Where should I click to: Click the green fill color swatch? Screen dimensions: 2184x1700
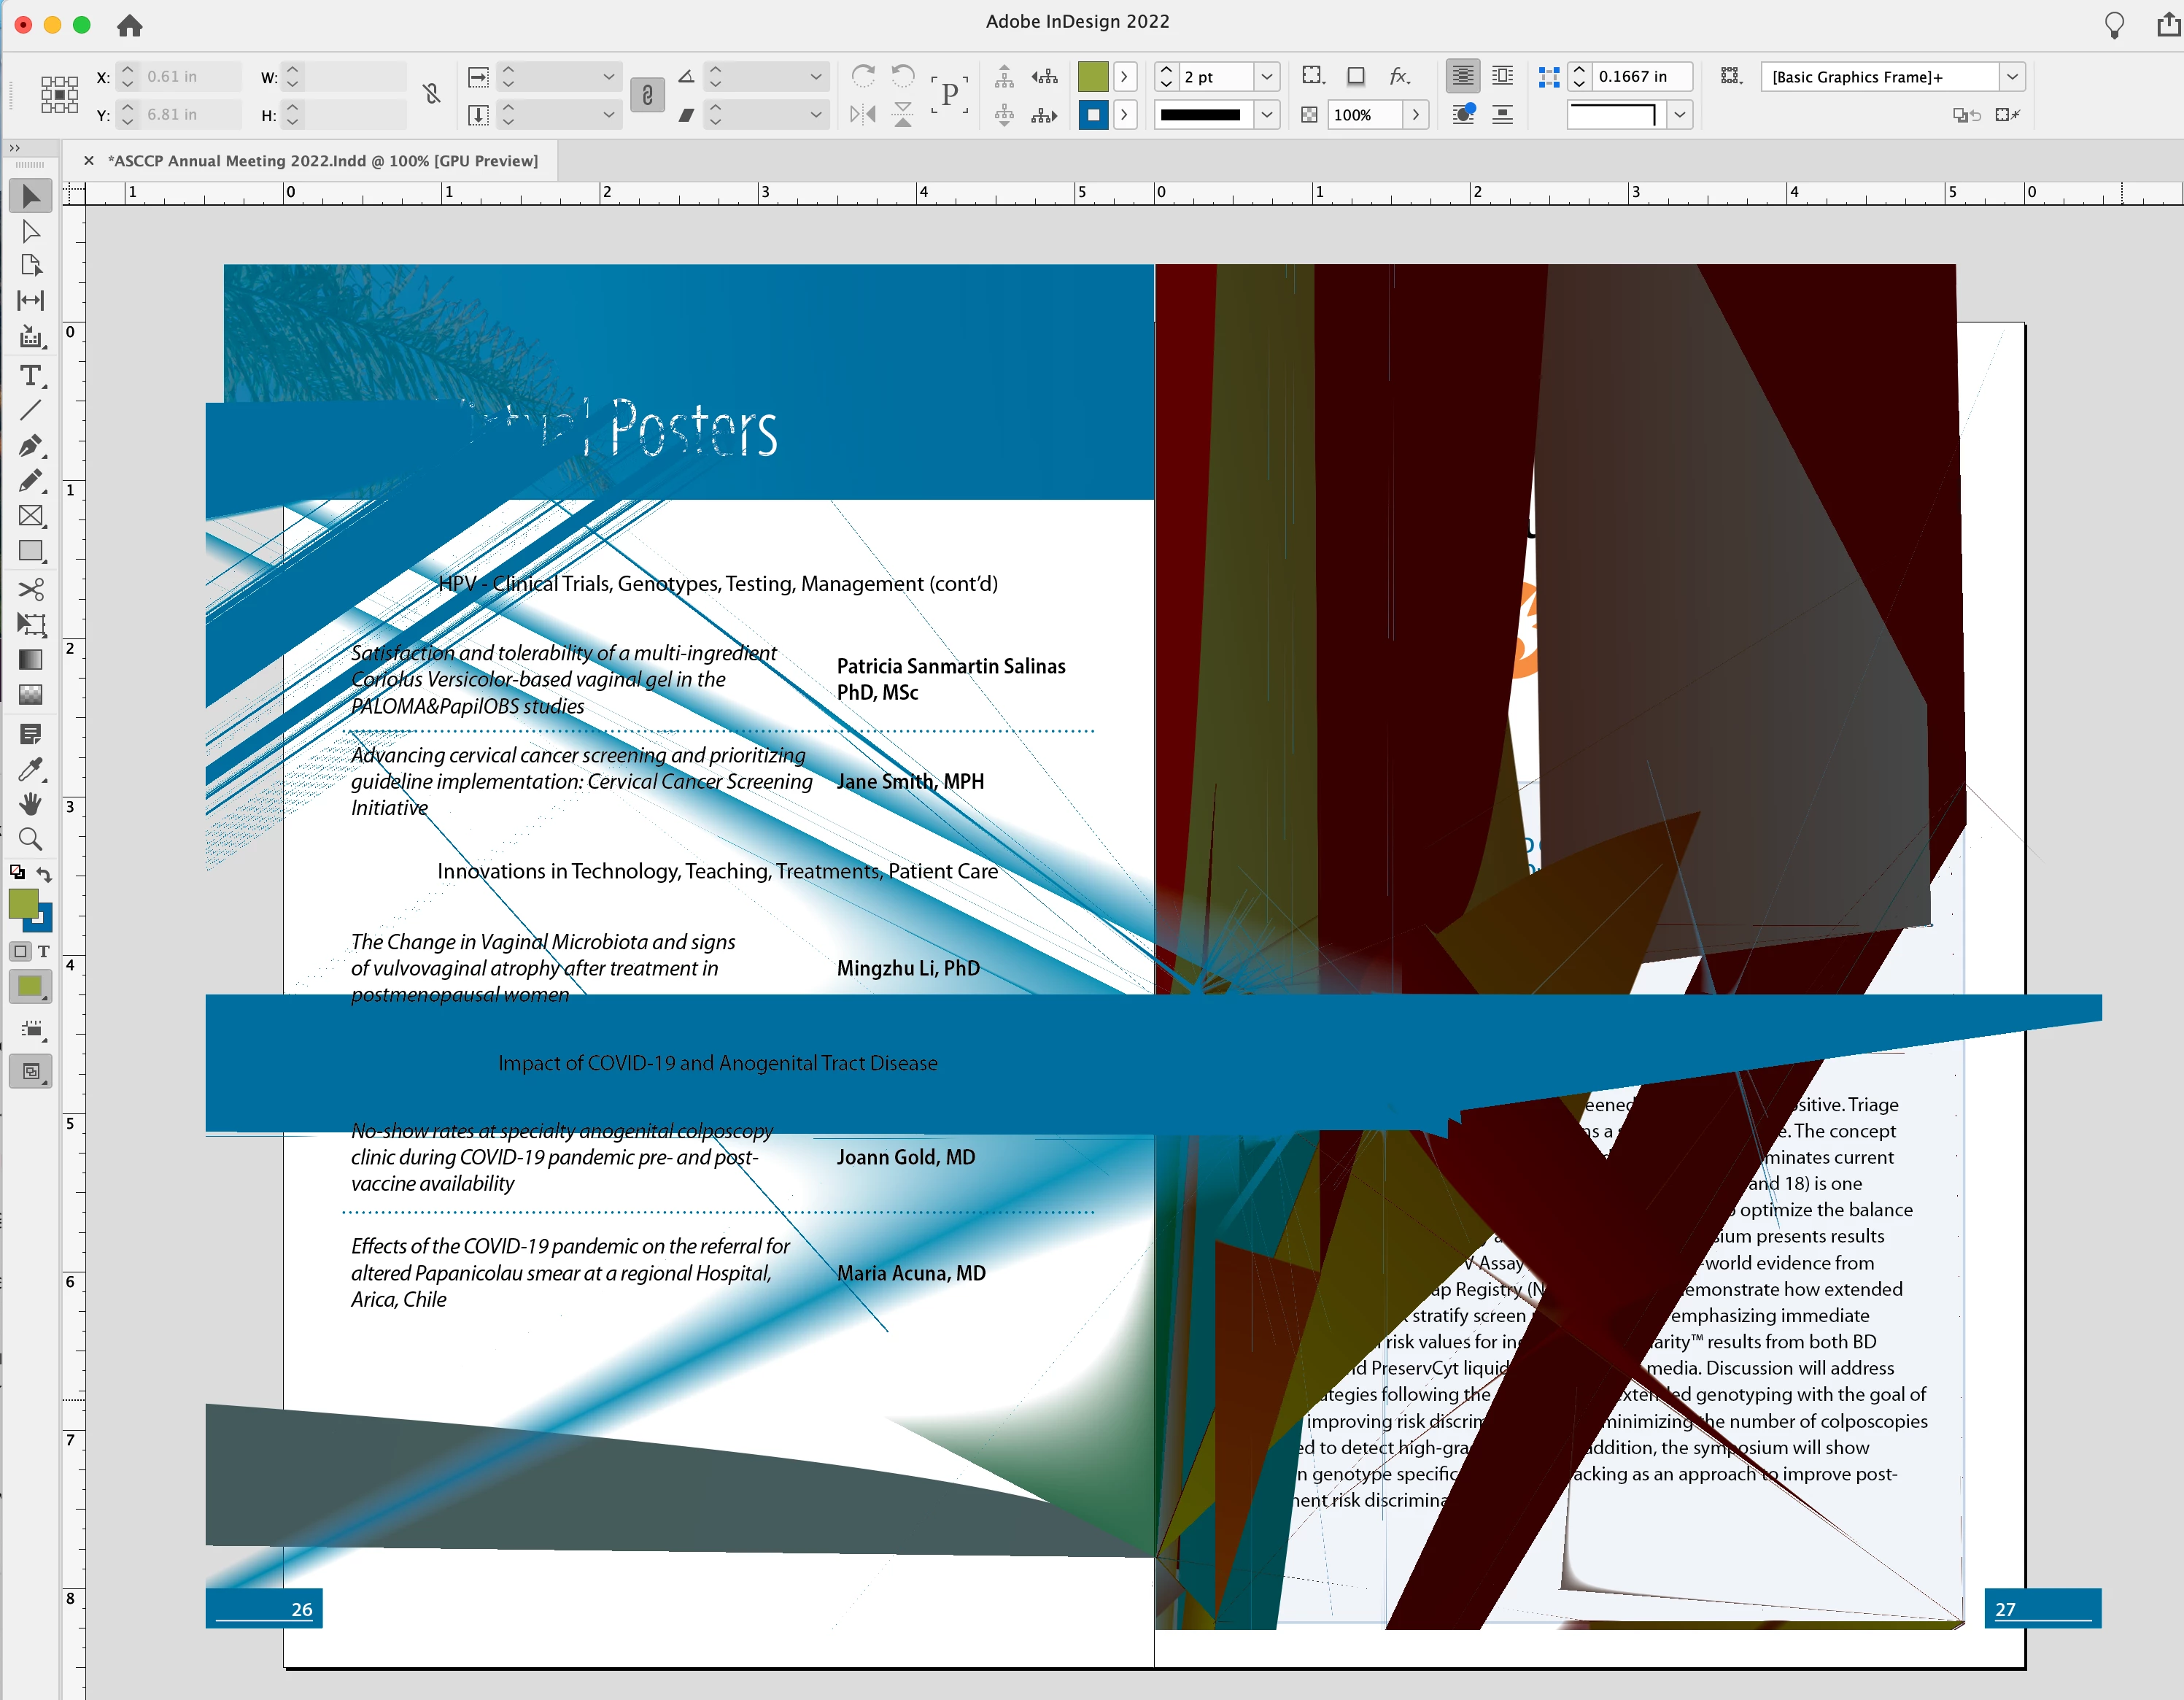(x=1092, y=77)
